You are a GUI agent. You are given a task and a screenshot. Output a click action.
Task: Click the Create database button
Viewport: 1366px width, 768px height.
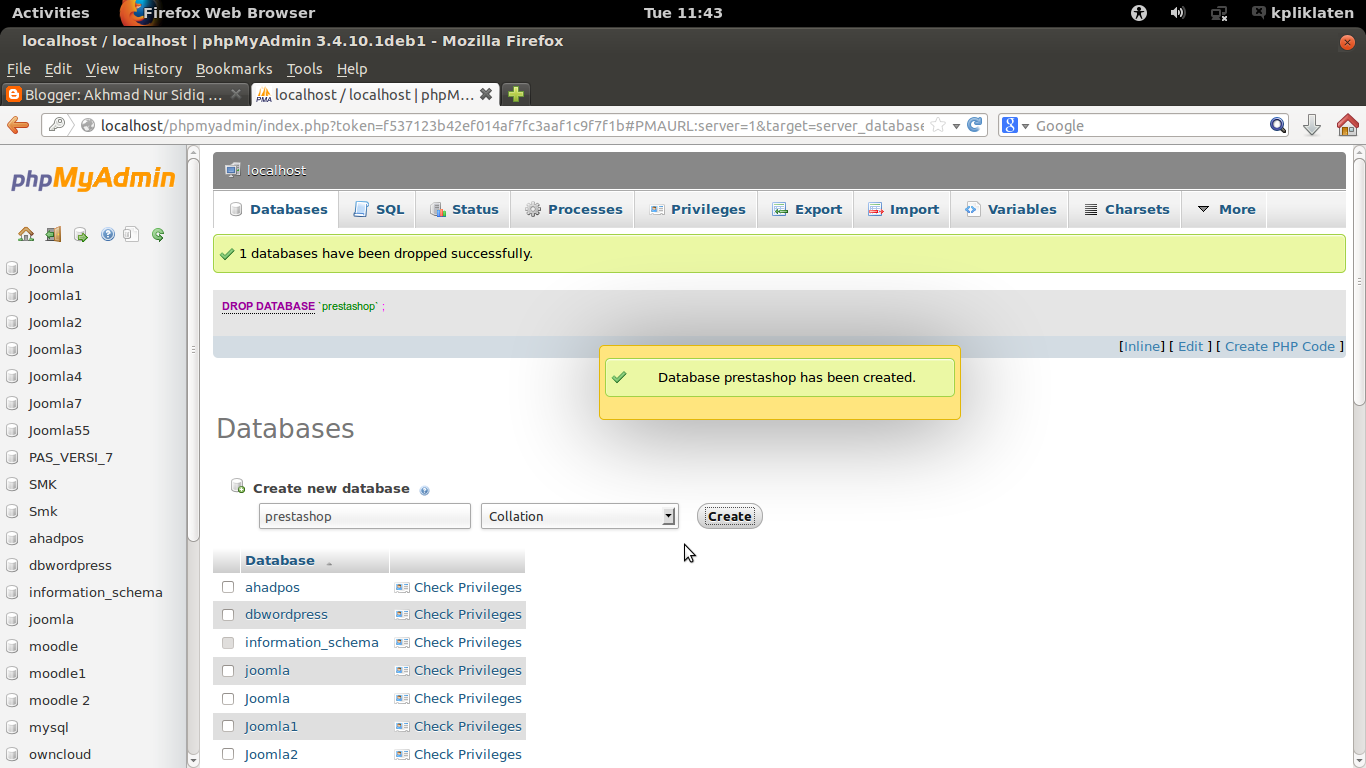pos(730,516)
